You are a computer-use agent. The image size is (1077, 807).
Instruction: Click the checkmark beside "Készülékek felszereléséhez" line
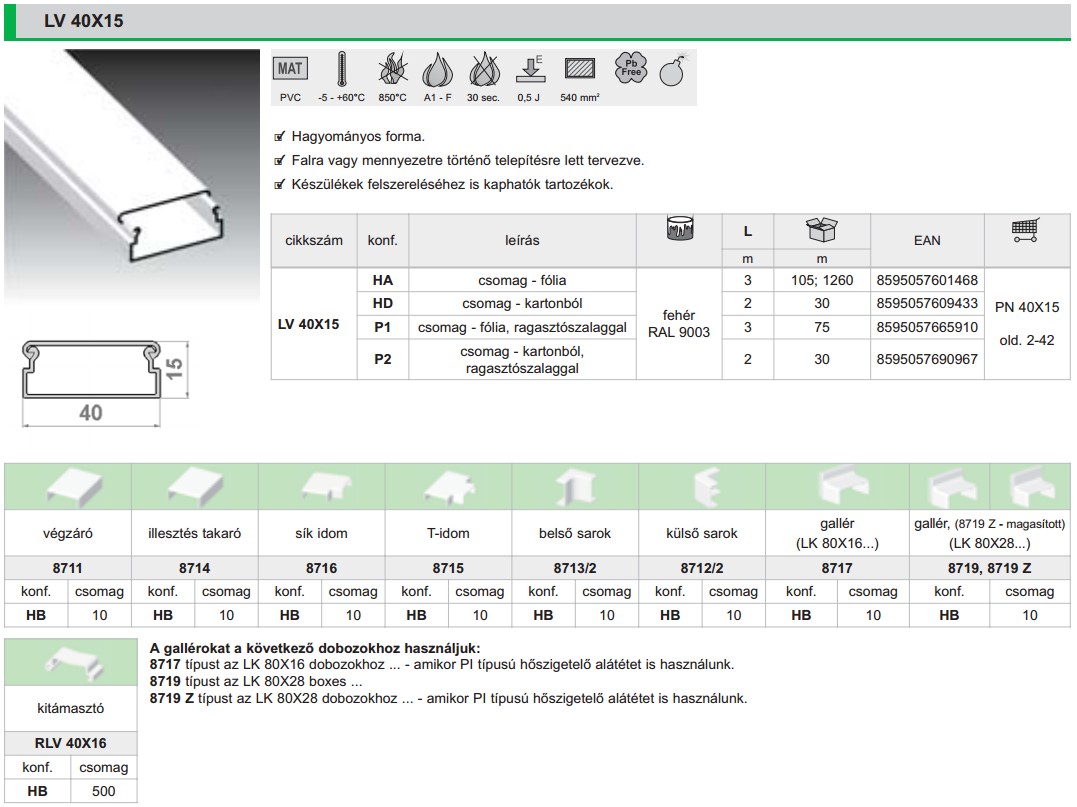[x=279, y=185]
